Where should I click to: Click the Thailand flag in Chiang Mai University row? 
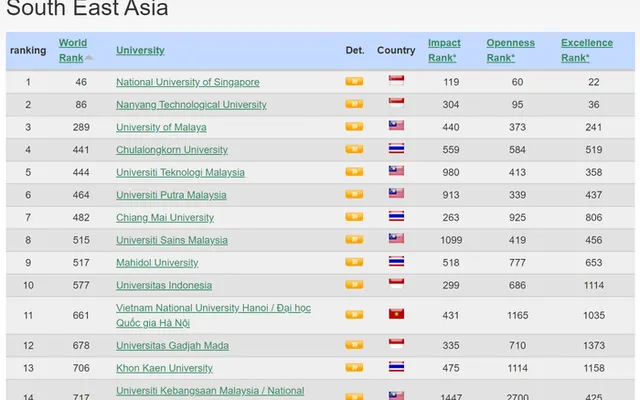click(396, 216)
